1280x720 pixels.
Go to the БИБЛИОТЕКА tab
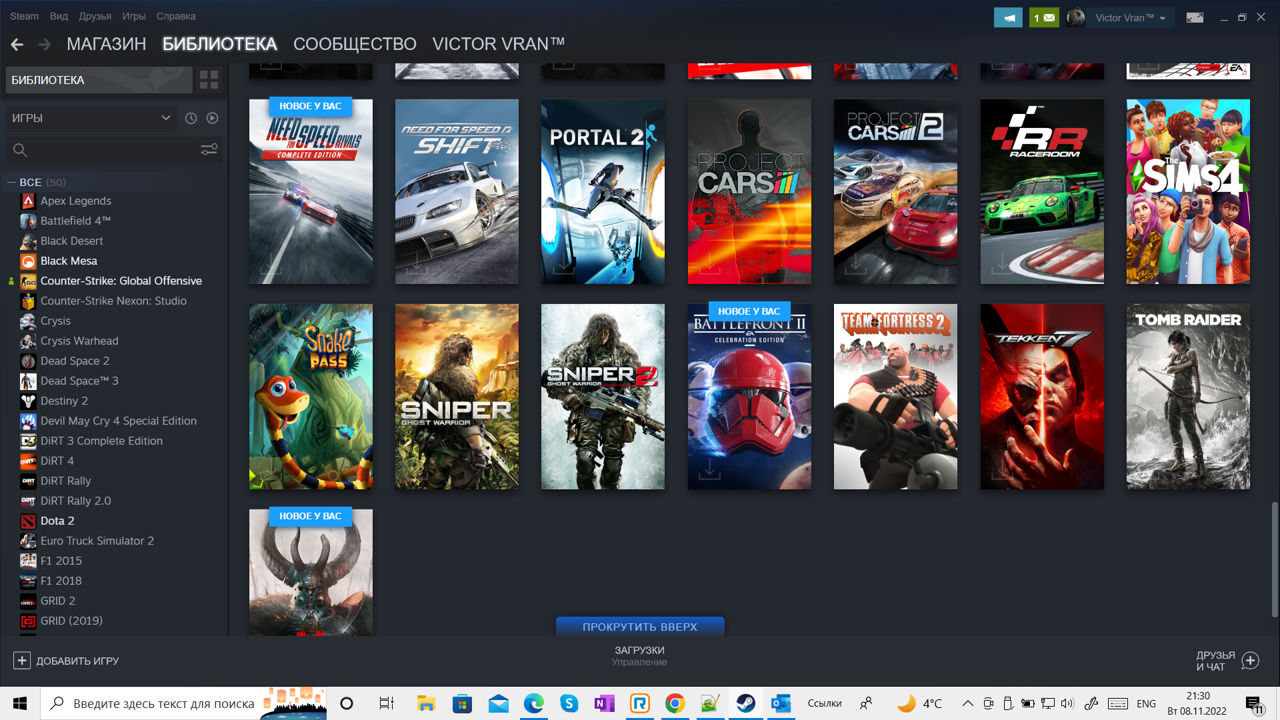[219, 44]
